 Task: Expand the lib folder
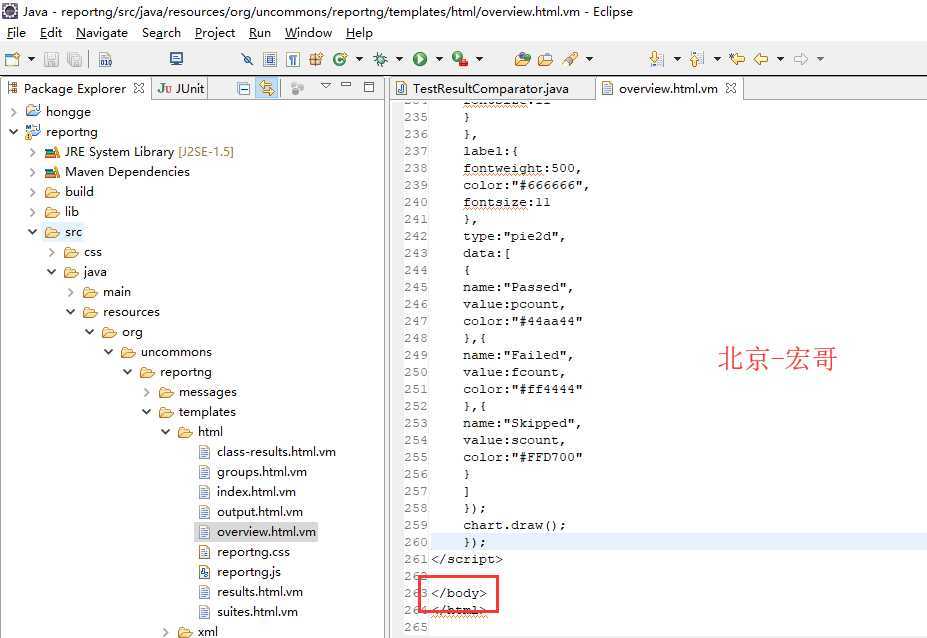coord(33,212)
